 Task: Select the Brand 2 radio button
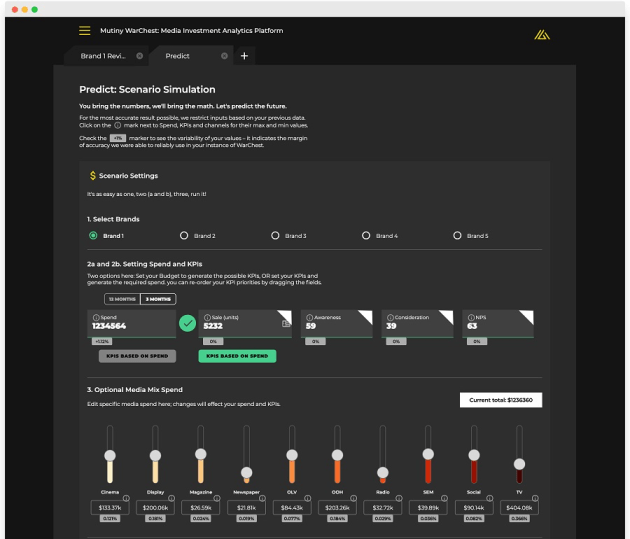point(184,235)
